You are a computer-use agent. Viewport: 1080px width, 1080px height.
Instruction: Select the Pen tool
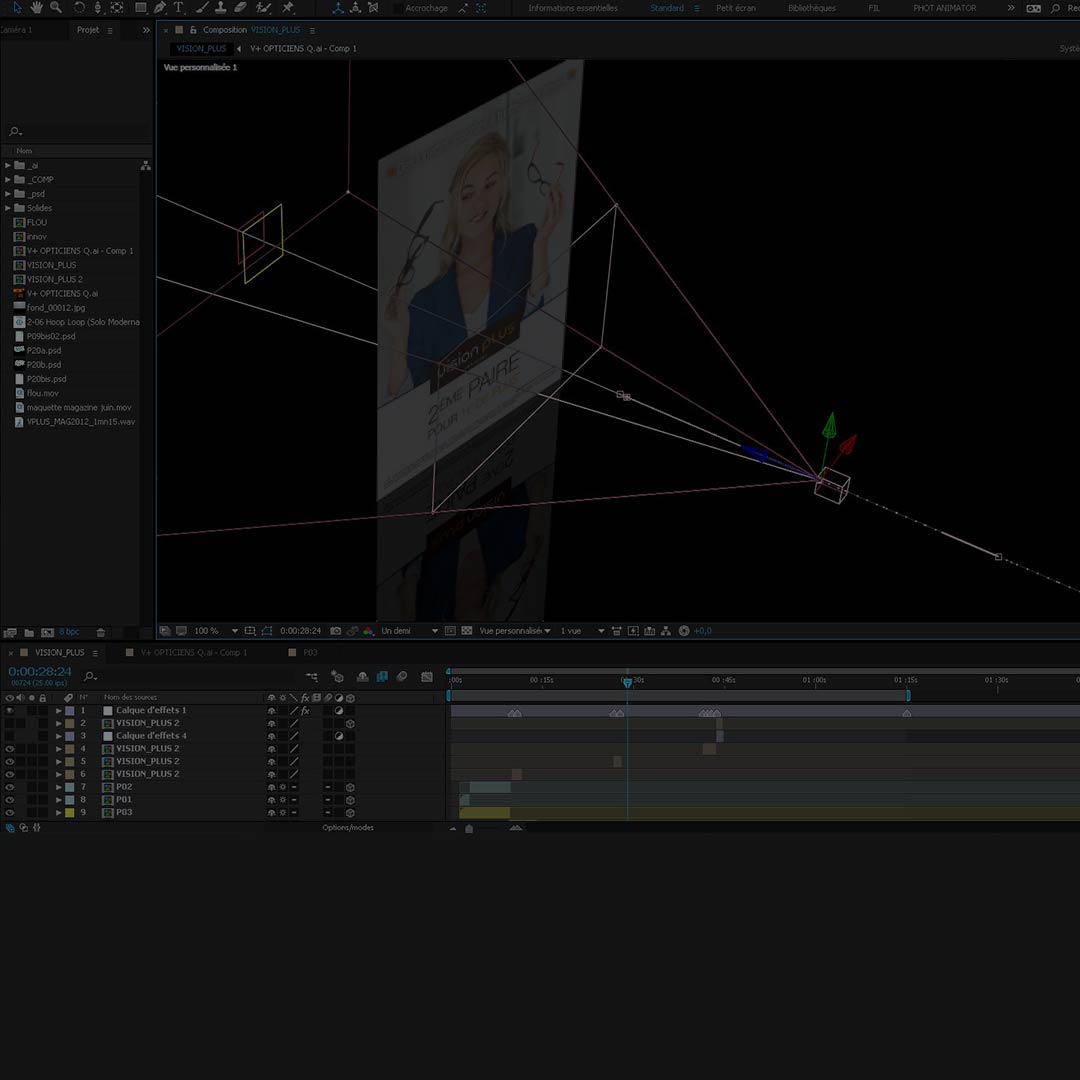click(x=160, y=8)
